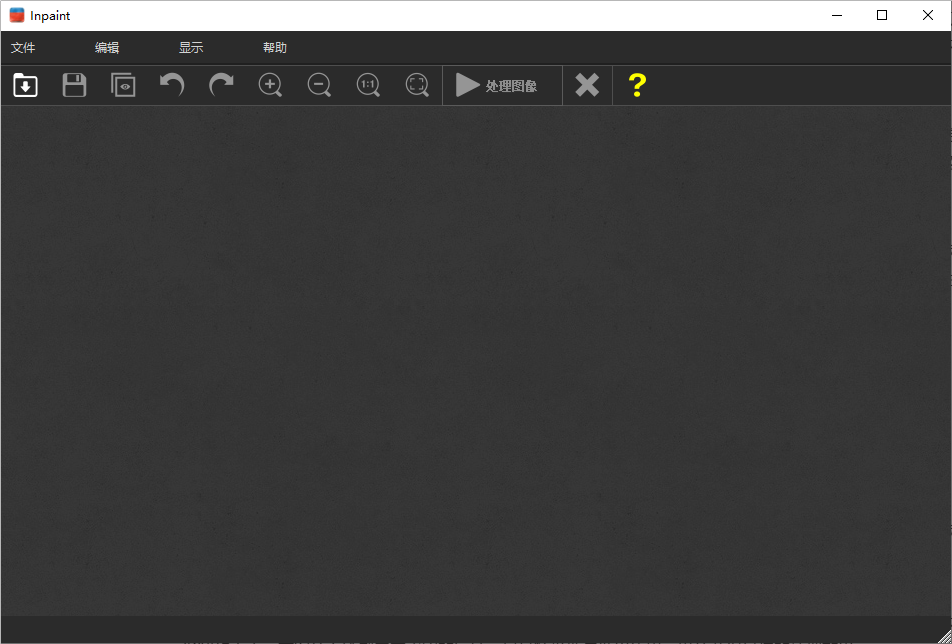Save the current image
952x644 pixels.
[73, 85]
